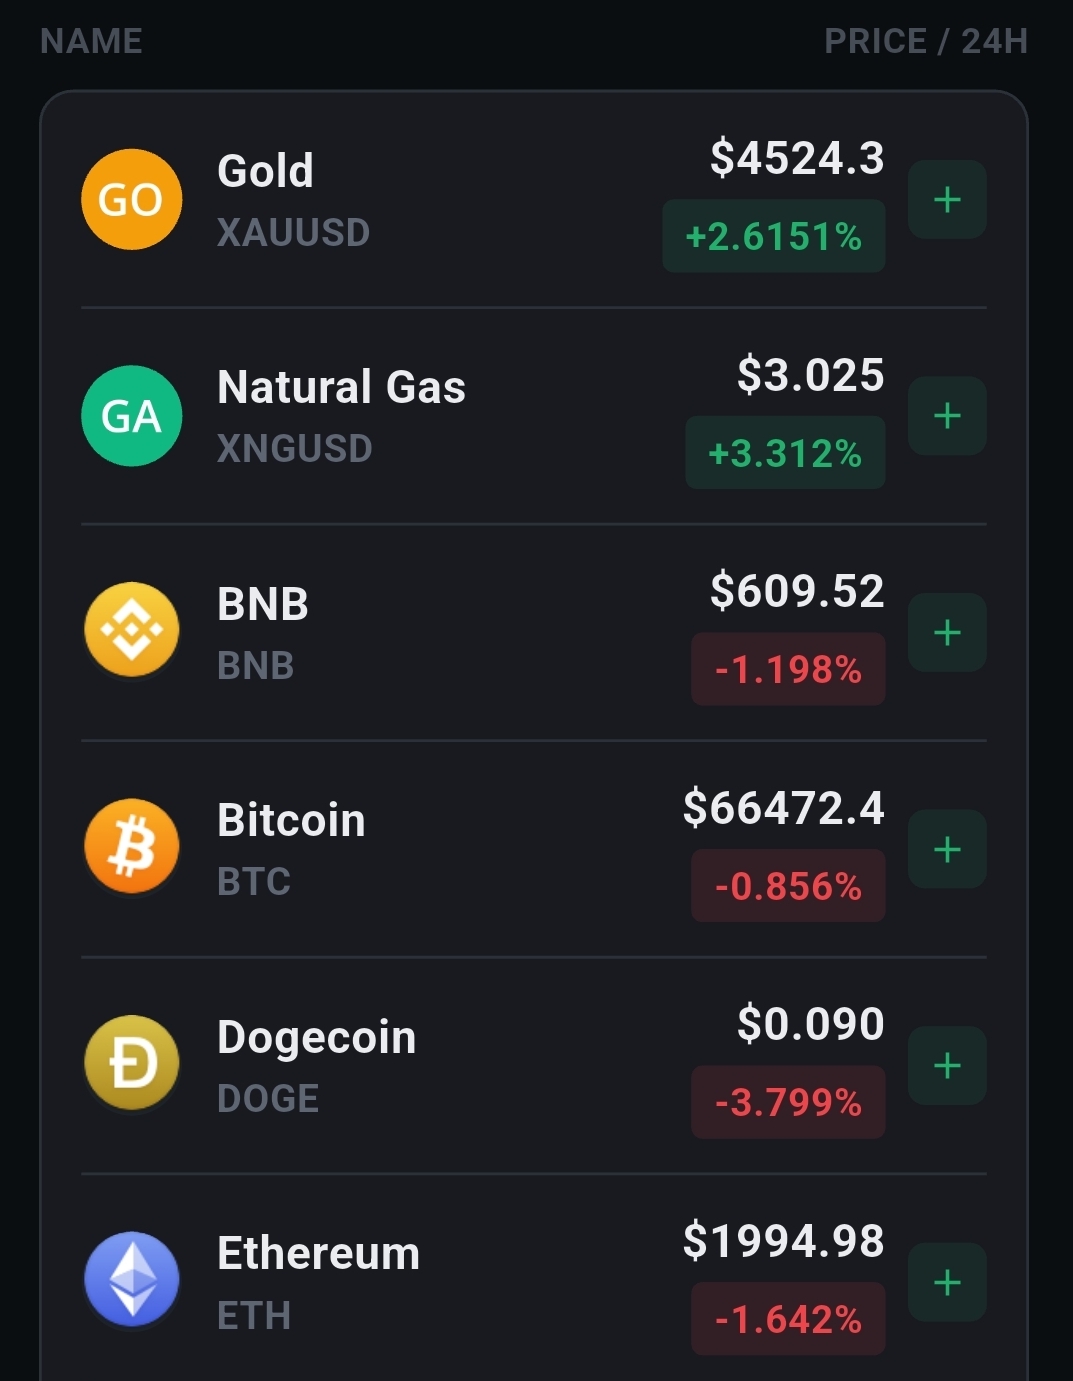Add Dogecoin with the plus button

[x=946, y=1065]
